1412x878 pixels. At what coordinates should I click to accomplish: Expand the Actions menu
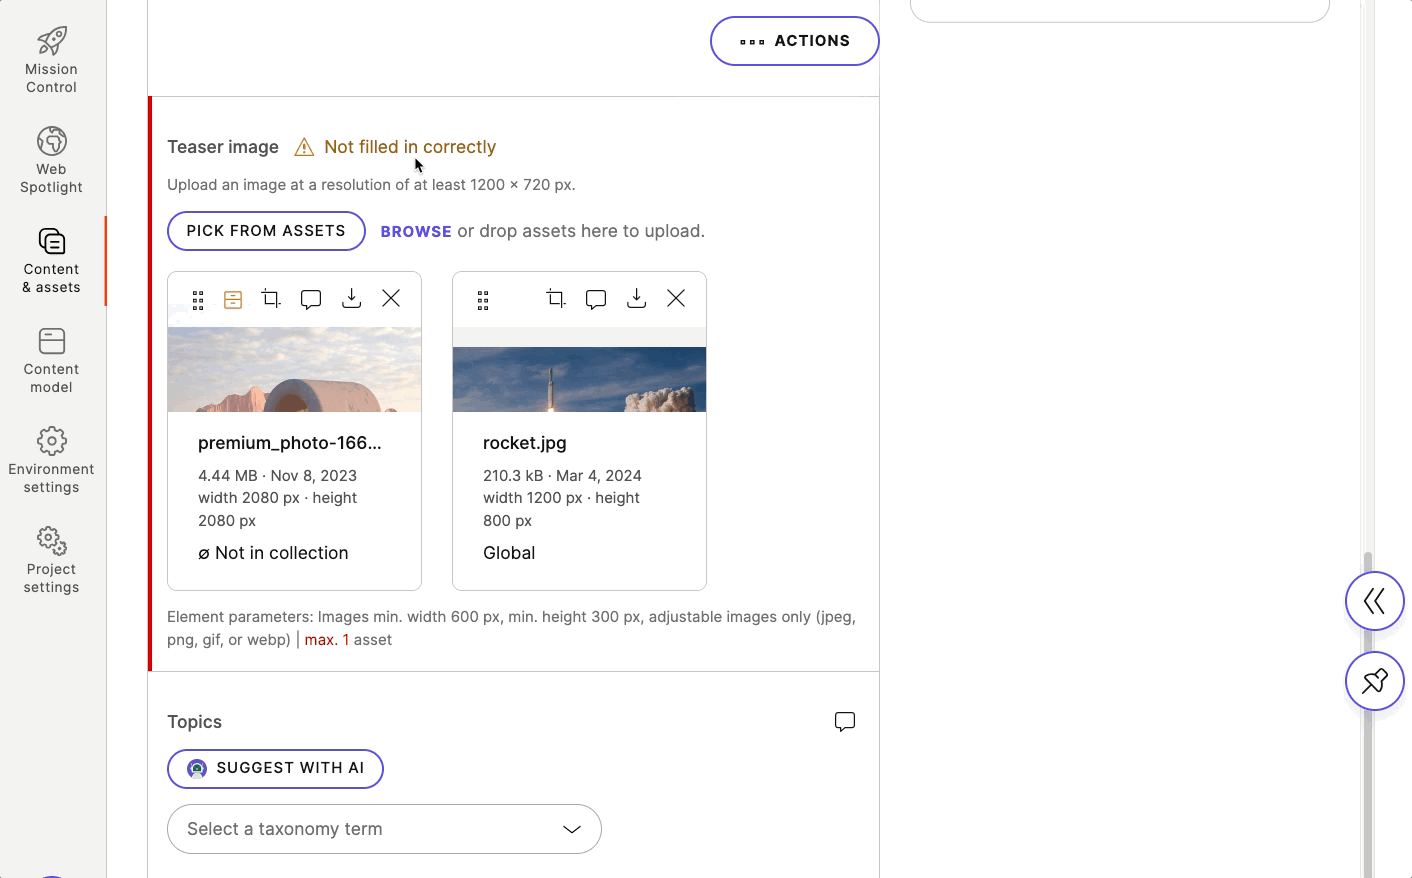[x=794, y=41]
